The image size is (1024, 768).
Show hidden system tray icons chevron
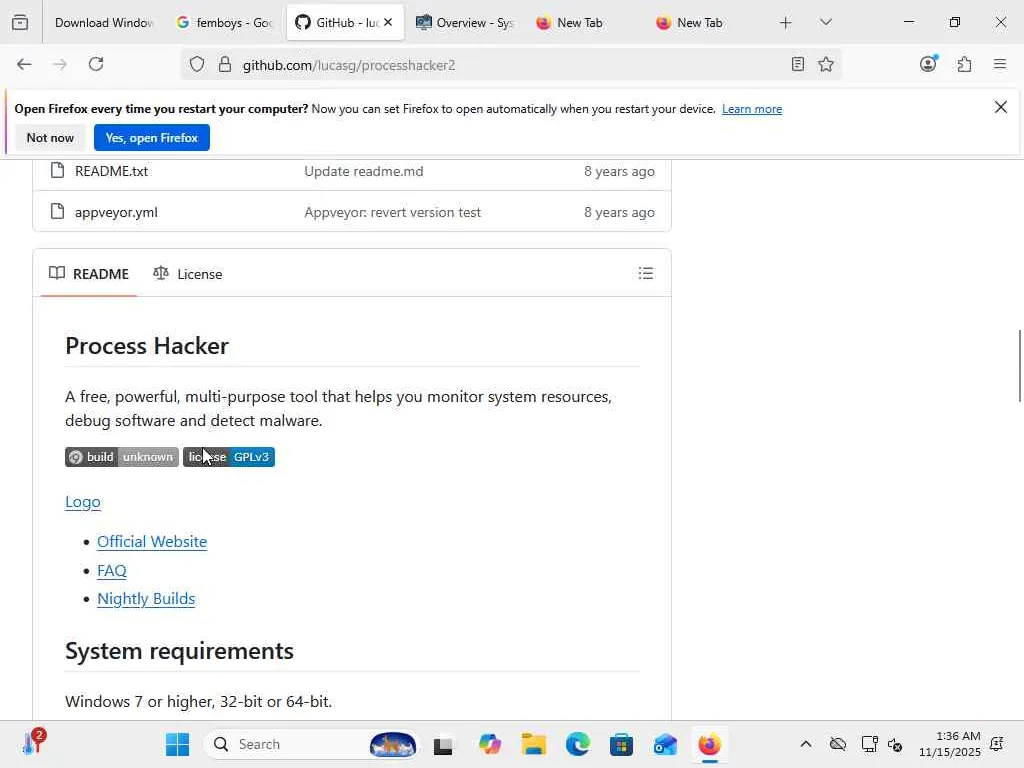click(x=806, y=744)
